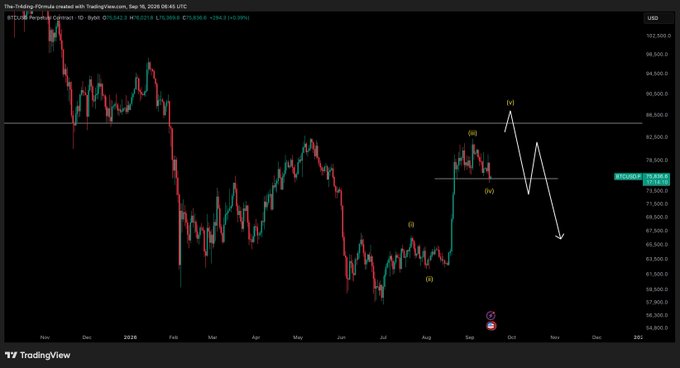Click the Apr label on time axis

pos(255,337)
